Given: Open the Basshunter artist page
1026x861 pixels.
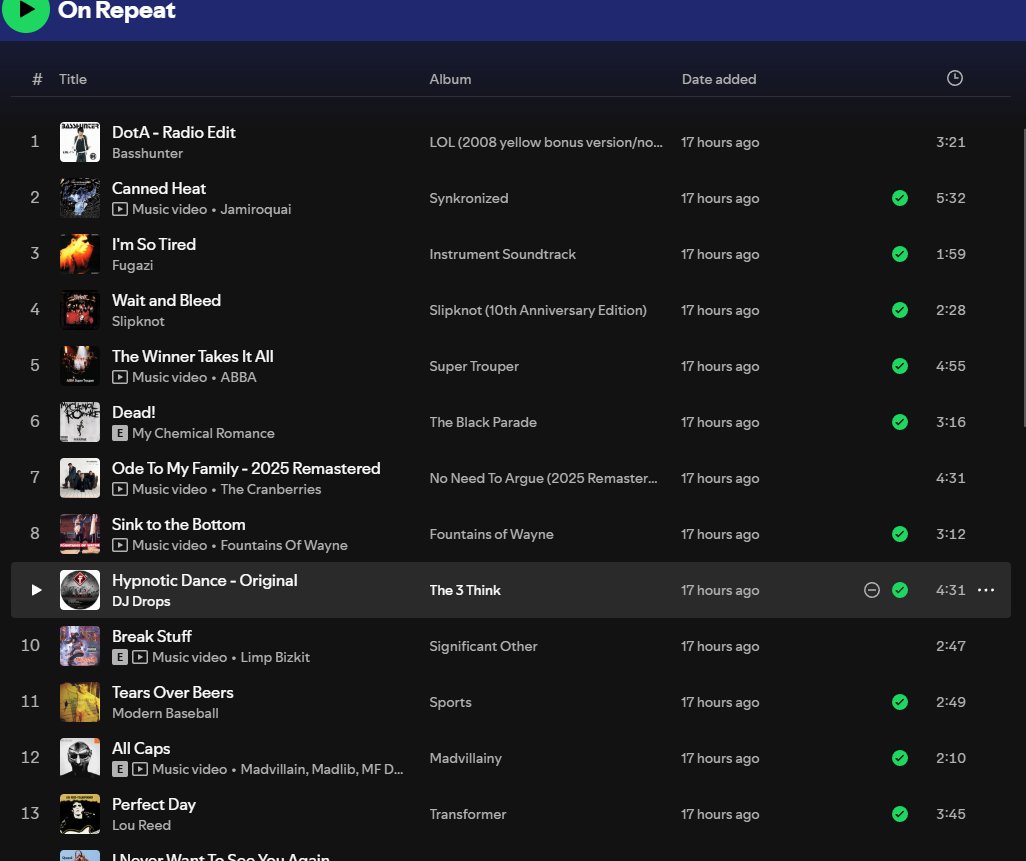Looking at the screenshot, I should (147, 153).
